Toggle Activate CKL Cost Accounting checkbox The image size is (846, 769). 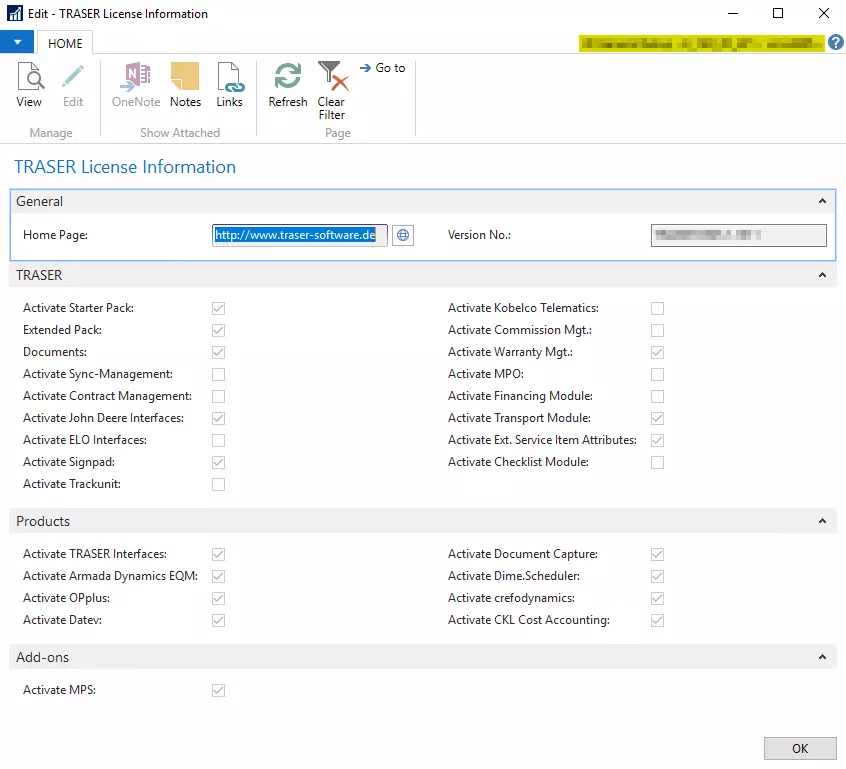point(657,621)
